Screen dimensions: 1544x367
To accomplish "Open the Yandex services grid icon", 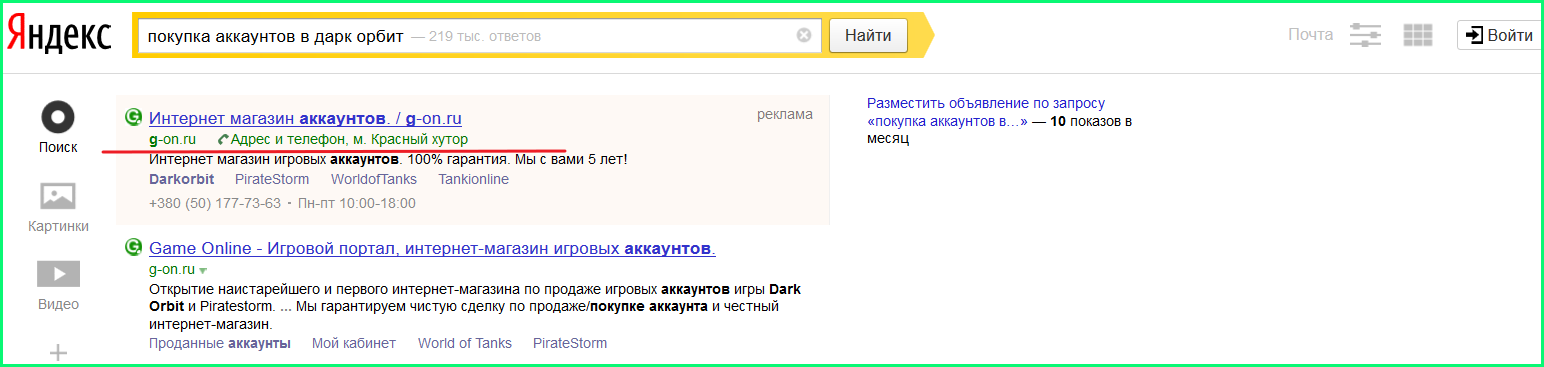I will point(1418,35).
